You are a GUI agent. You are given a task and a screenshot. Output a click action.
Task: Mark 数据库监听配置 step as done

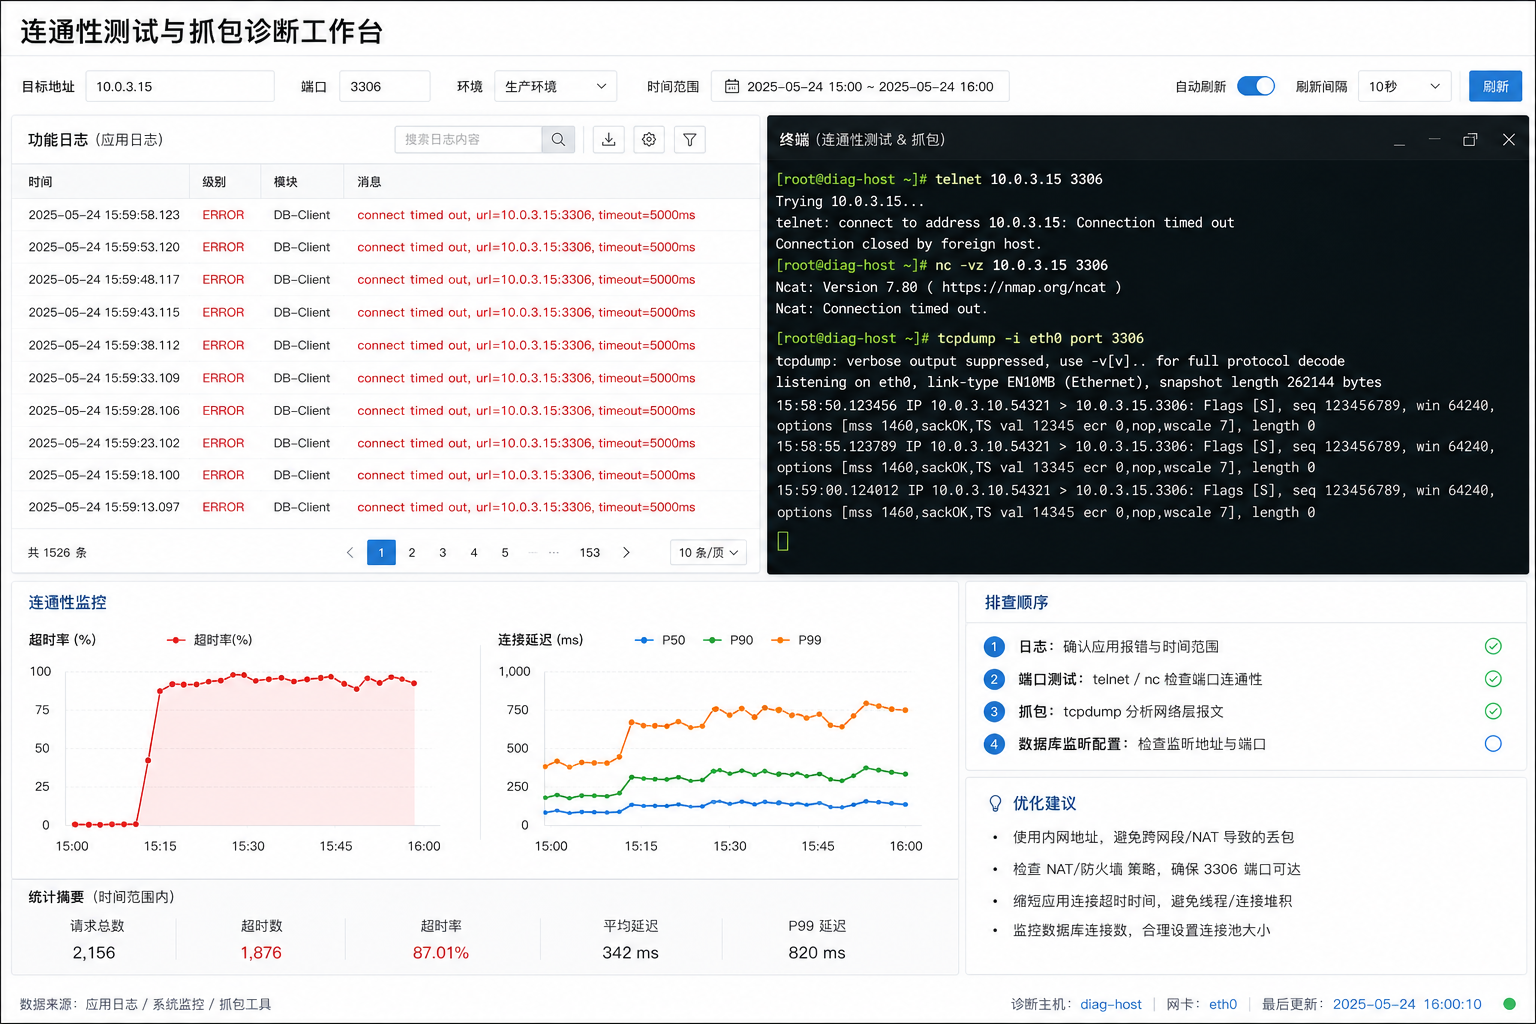[1493, 743]
